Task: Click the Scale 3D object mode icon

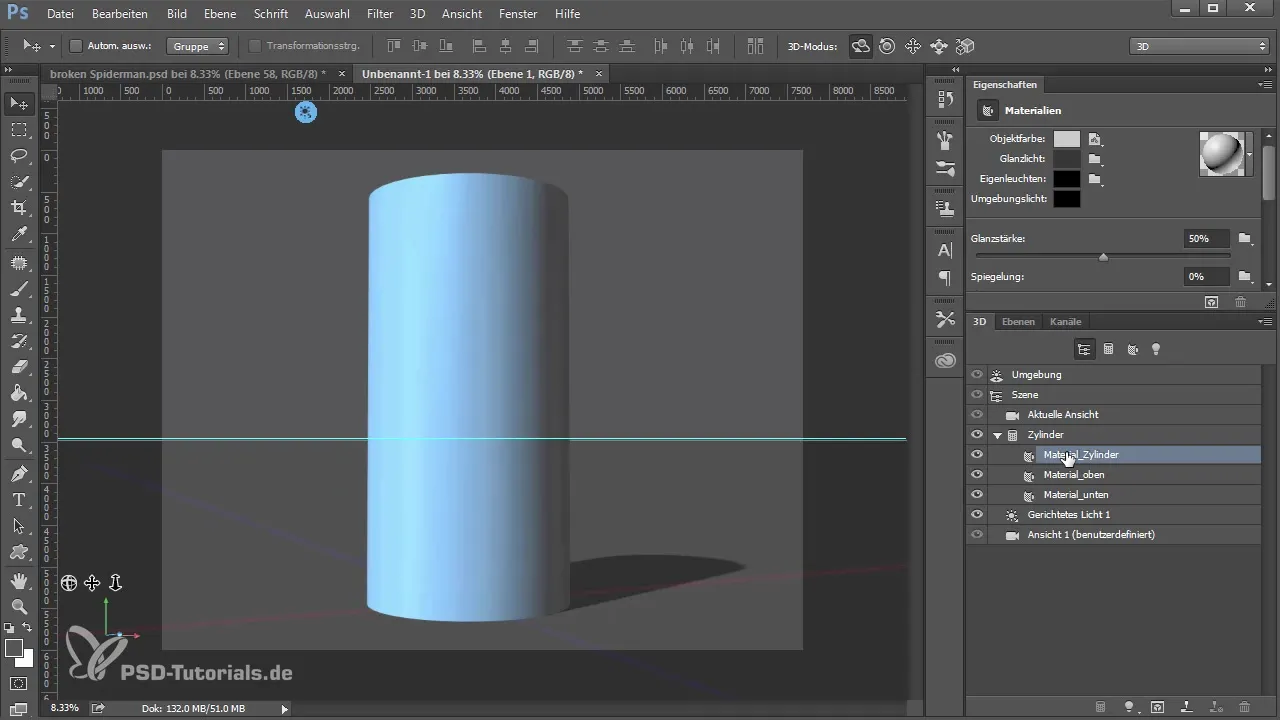Action: tap(965, 46)
